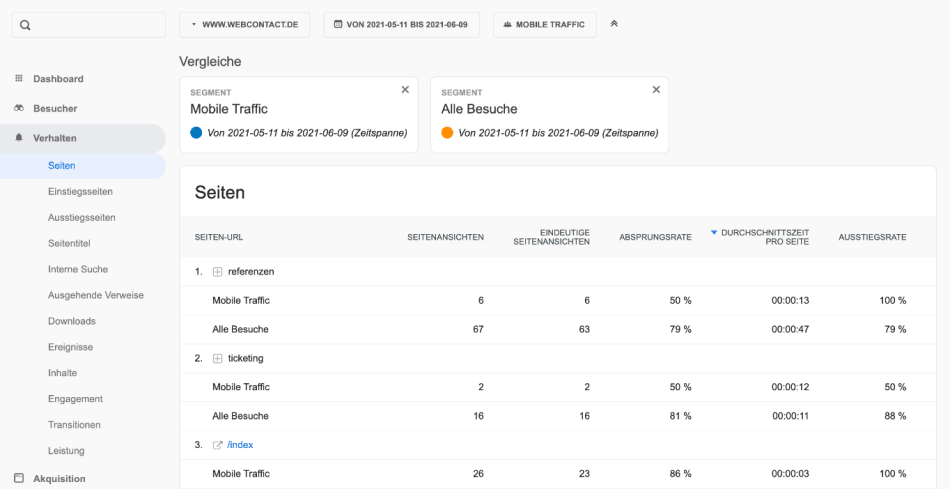Open Engagement report
950x489 pixels.
point(75,399)
